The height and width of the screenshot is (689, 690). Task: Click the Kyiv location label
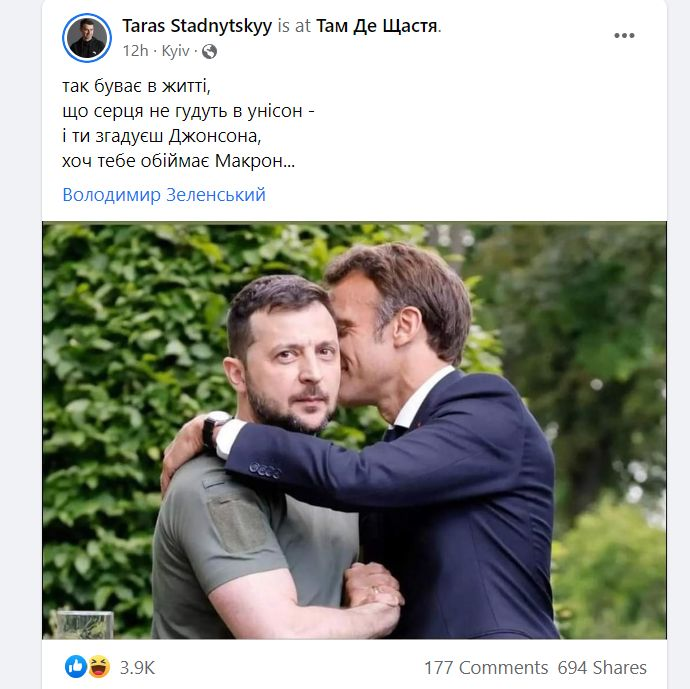coord(175,51)
